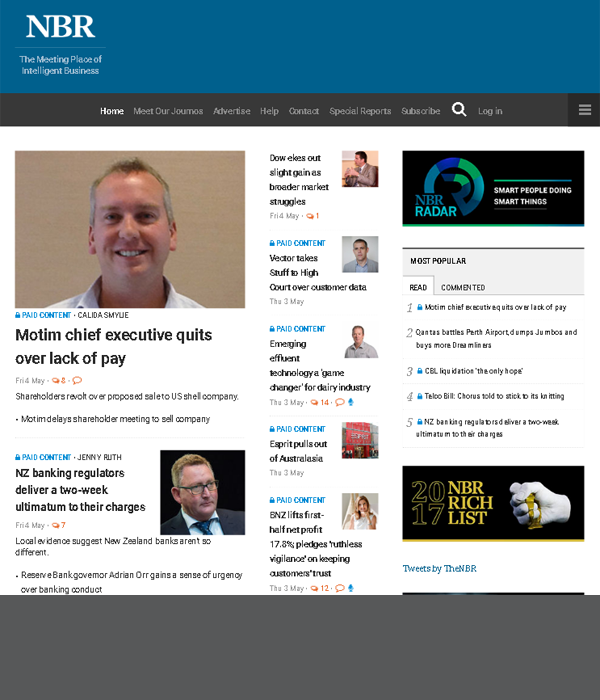Click the Log in link
600x700 pixels.
coord(490,111)
